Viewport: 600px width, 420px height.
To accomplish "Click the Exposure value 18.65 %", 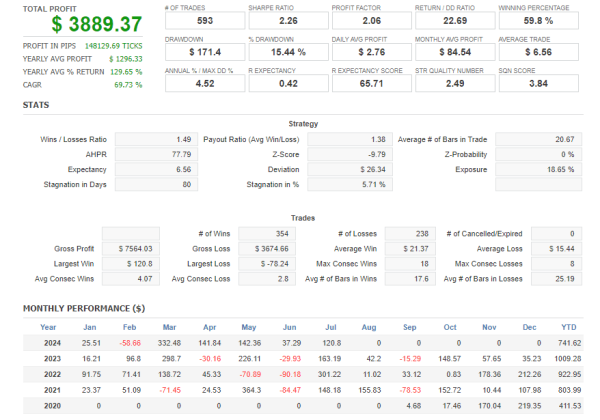I will pos(538,169).
